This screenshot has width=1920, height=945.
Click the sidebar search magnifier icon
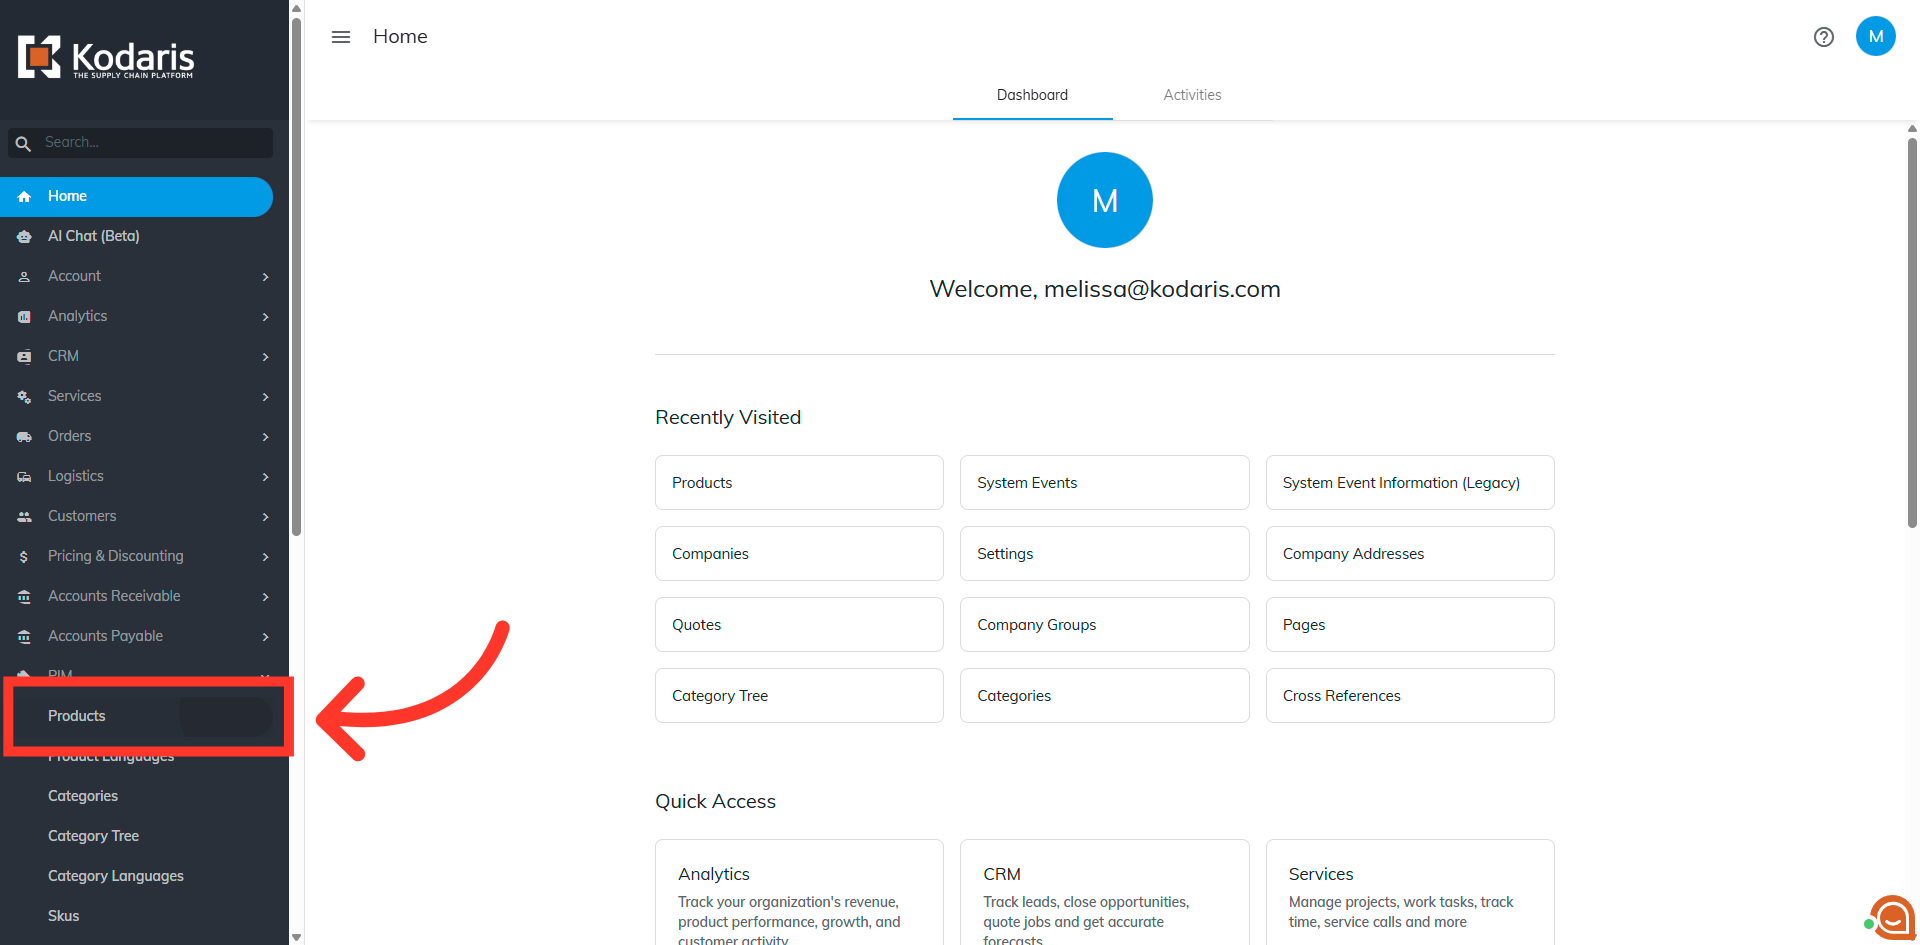[x=23, y=143]
